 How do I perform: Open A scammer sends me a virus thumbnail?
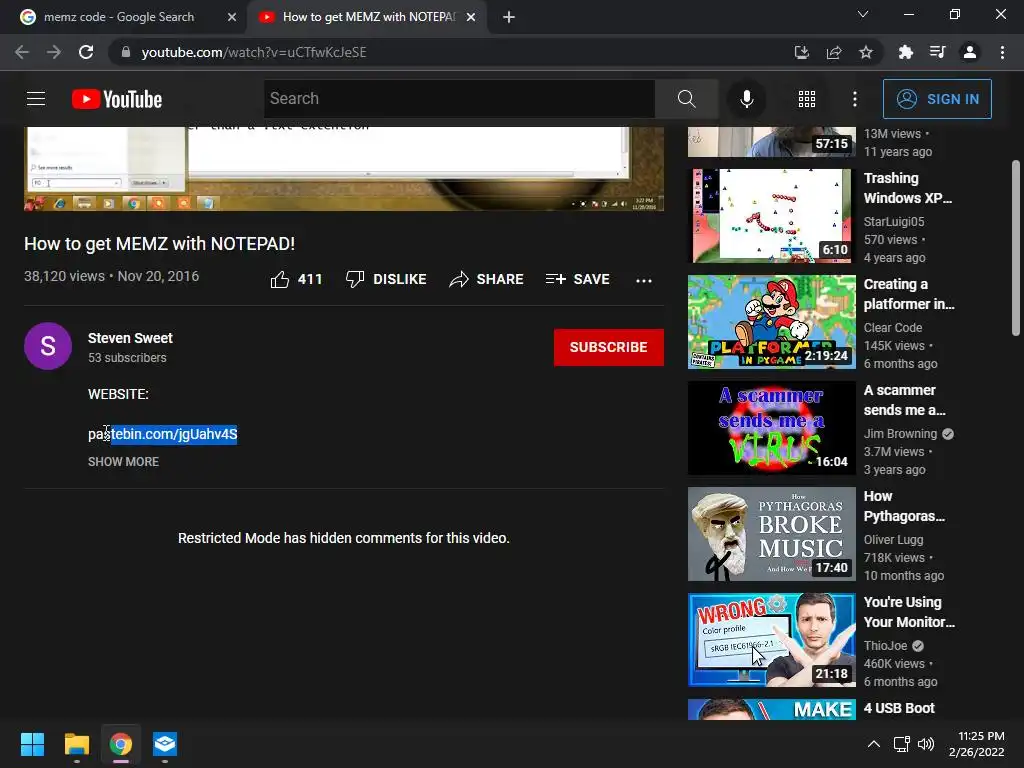[x=771, y=428]
